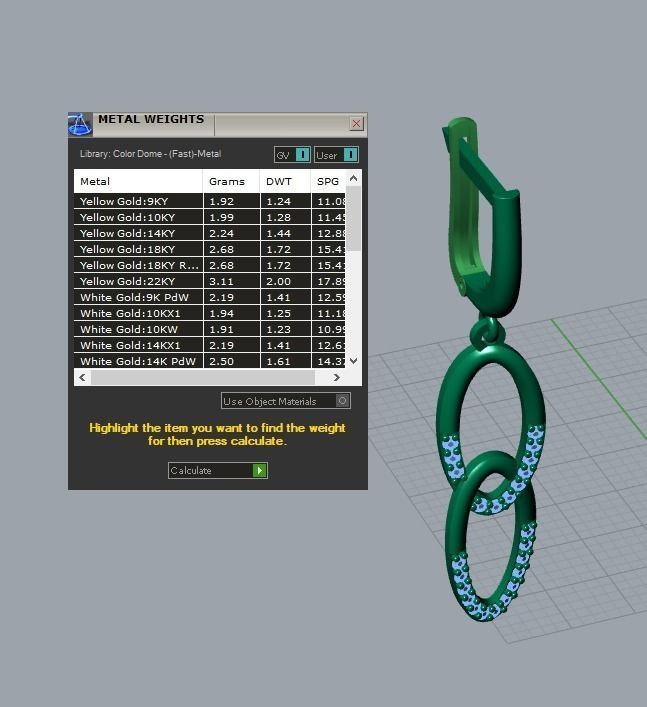This screenshot has height=707, width=647.
Task: Sort by the Grams column header
Action: [231, 181]
